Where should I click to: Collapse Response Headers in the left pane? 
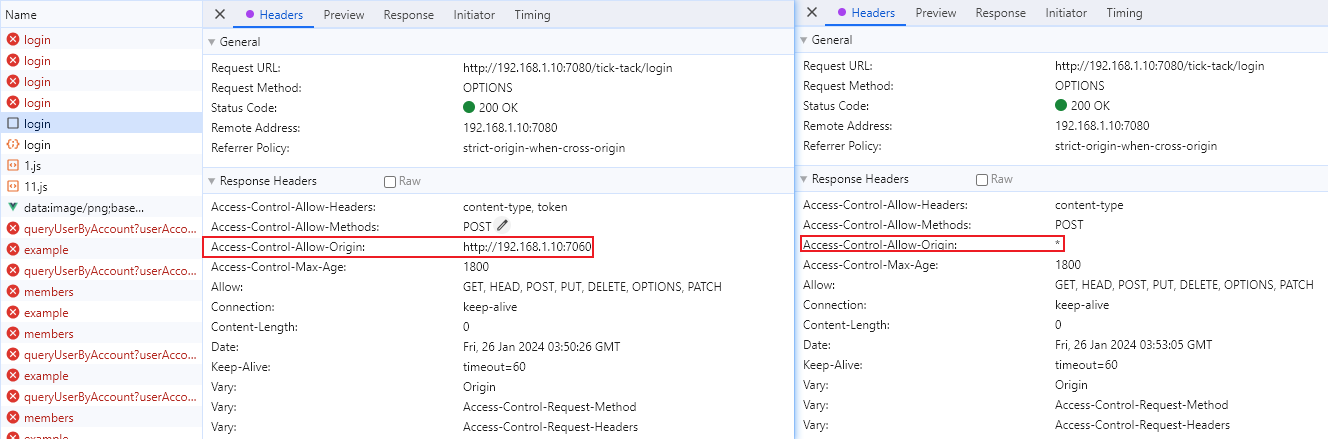pos(212,182)
